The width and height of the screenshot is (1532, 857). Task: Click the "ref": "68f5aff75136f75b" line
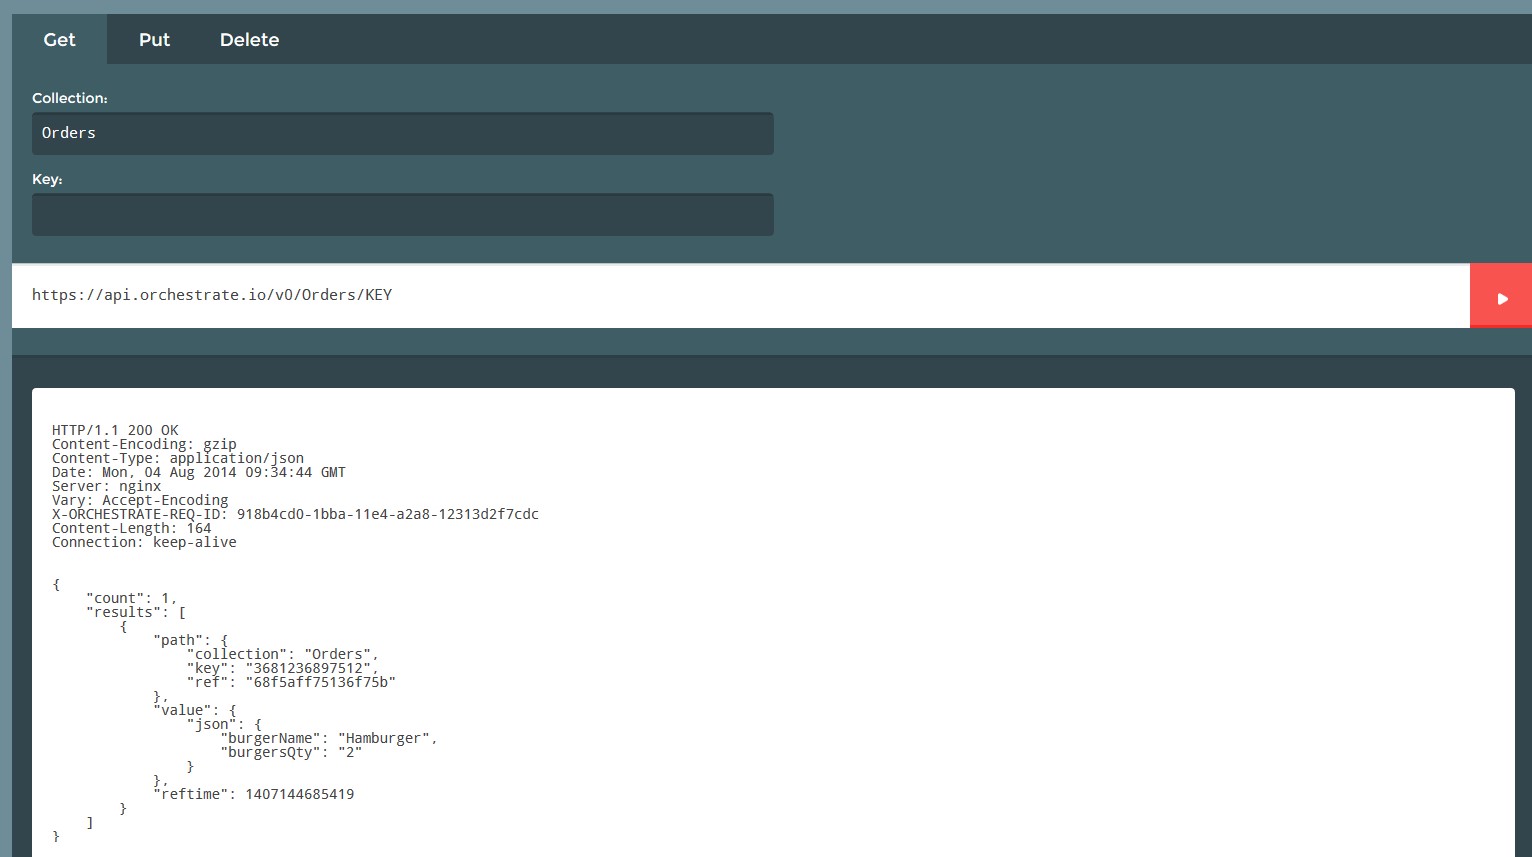(291, 682)
